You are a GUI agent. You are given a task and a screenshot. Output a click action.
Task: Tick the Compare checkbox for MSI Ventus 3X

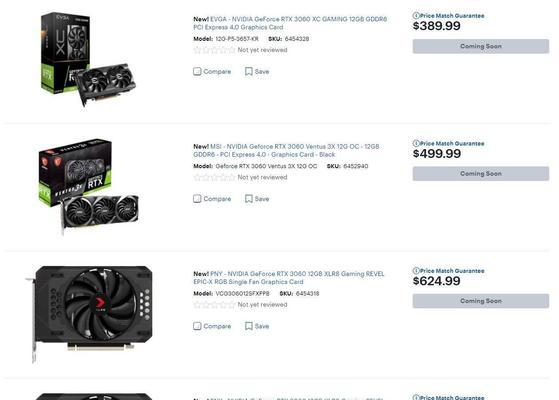tap(197, 199)
